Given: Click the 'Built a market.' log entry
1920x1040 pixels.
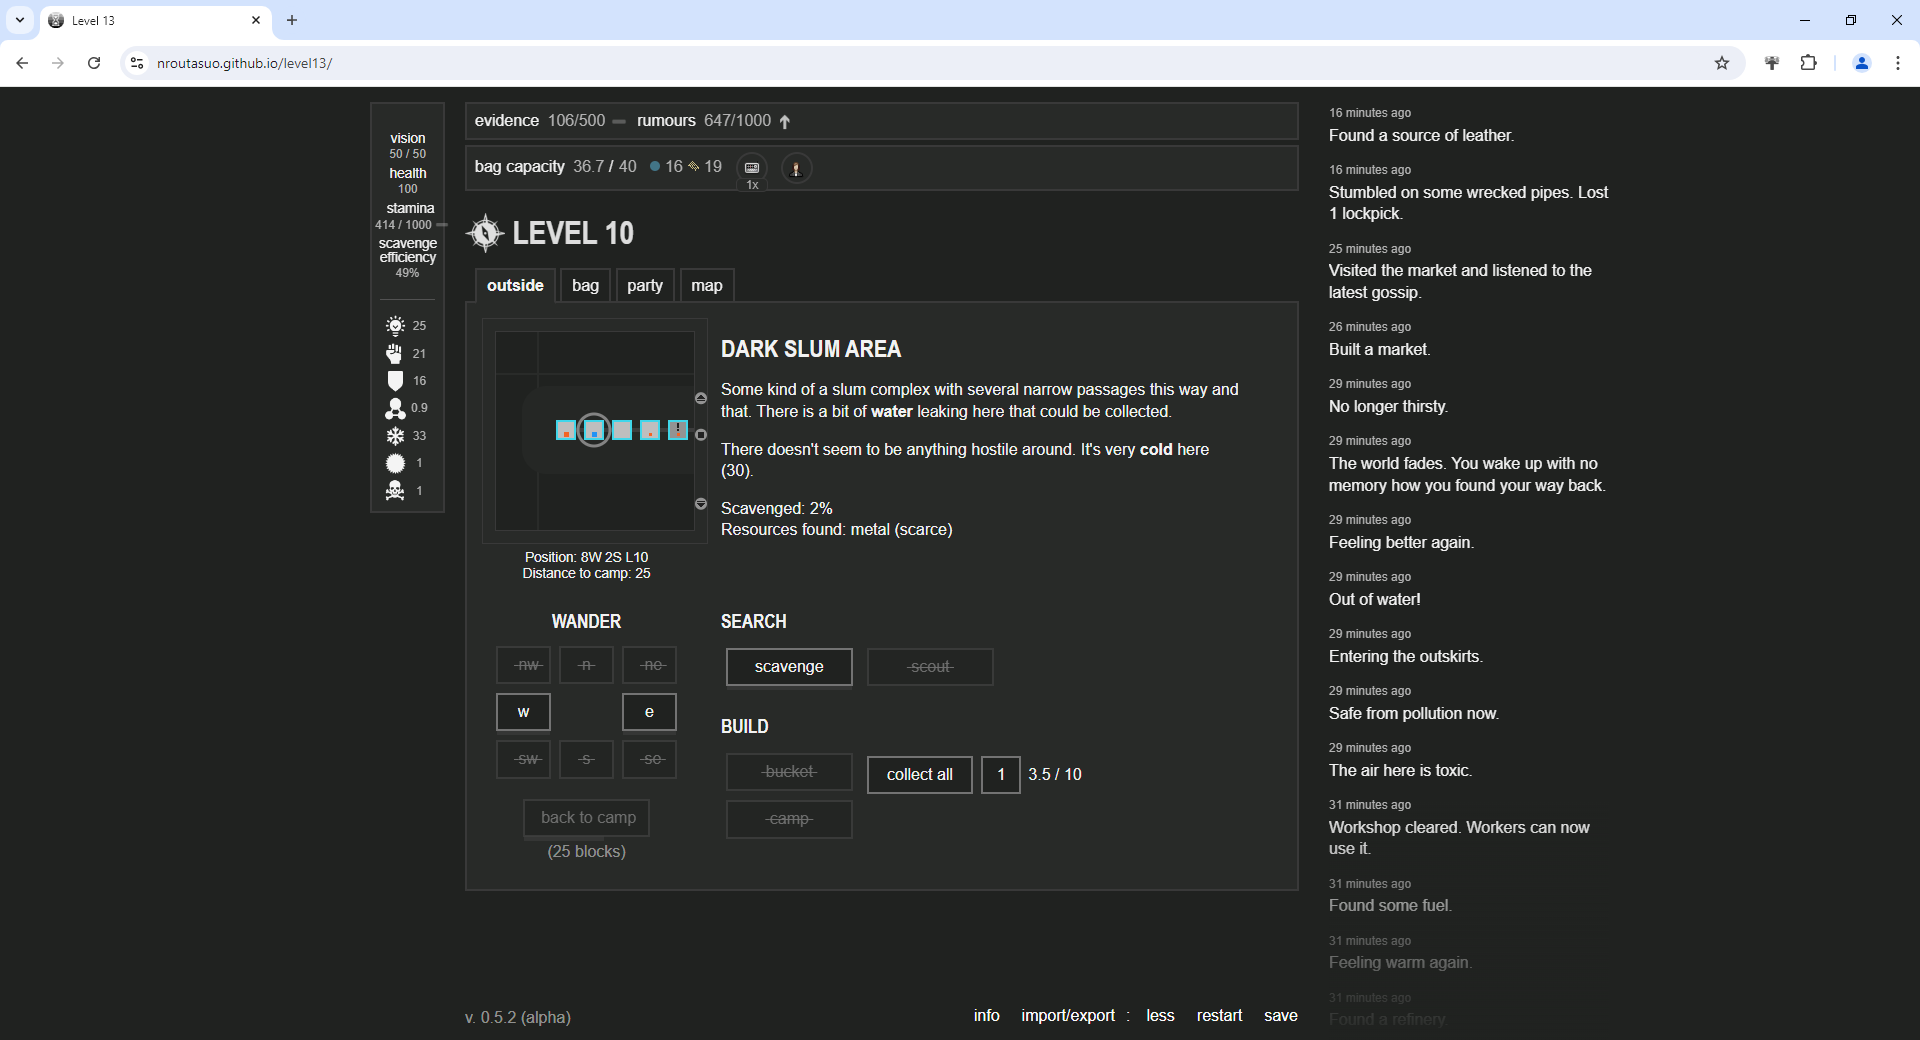Looking at the screenshot, I should click(1380, 350).
